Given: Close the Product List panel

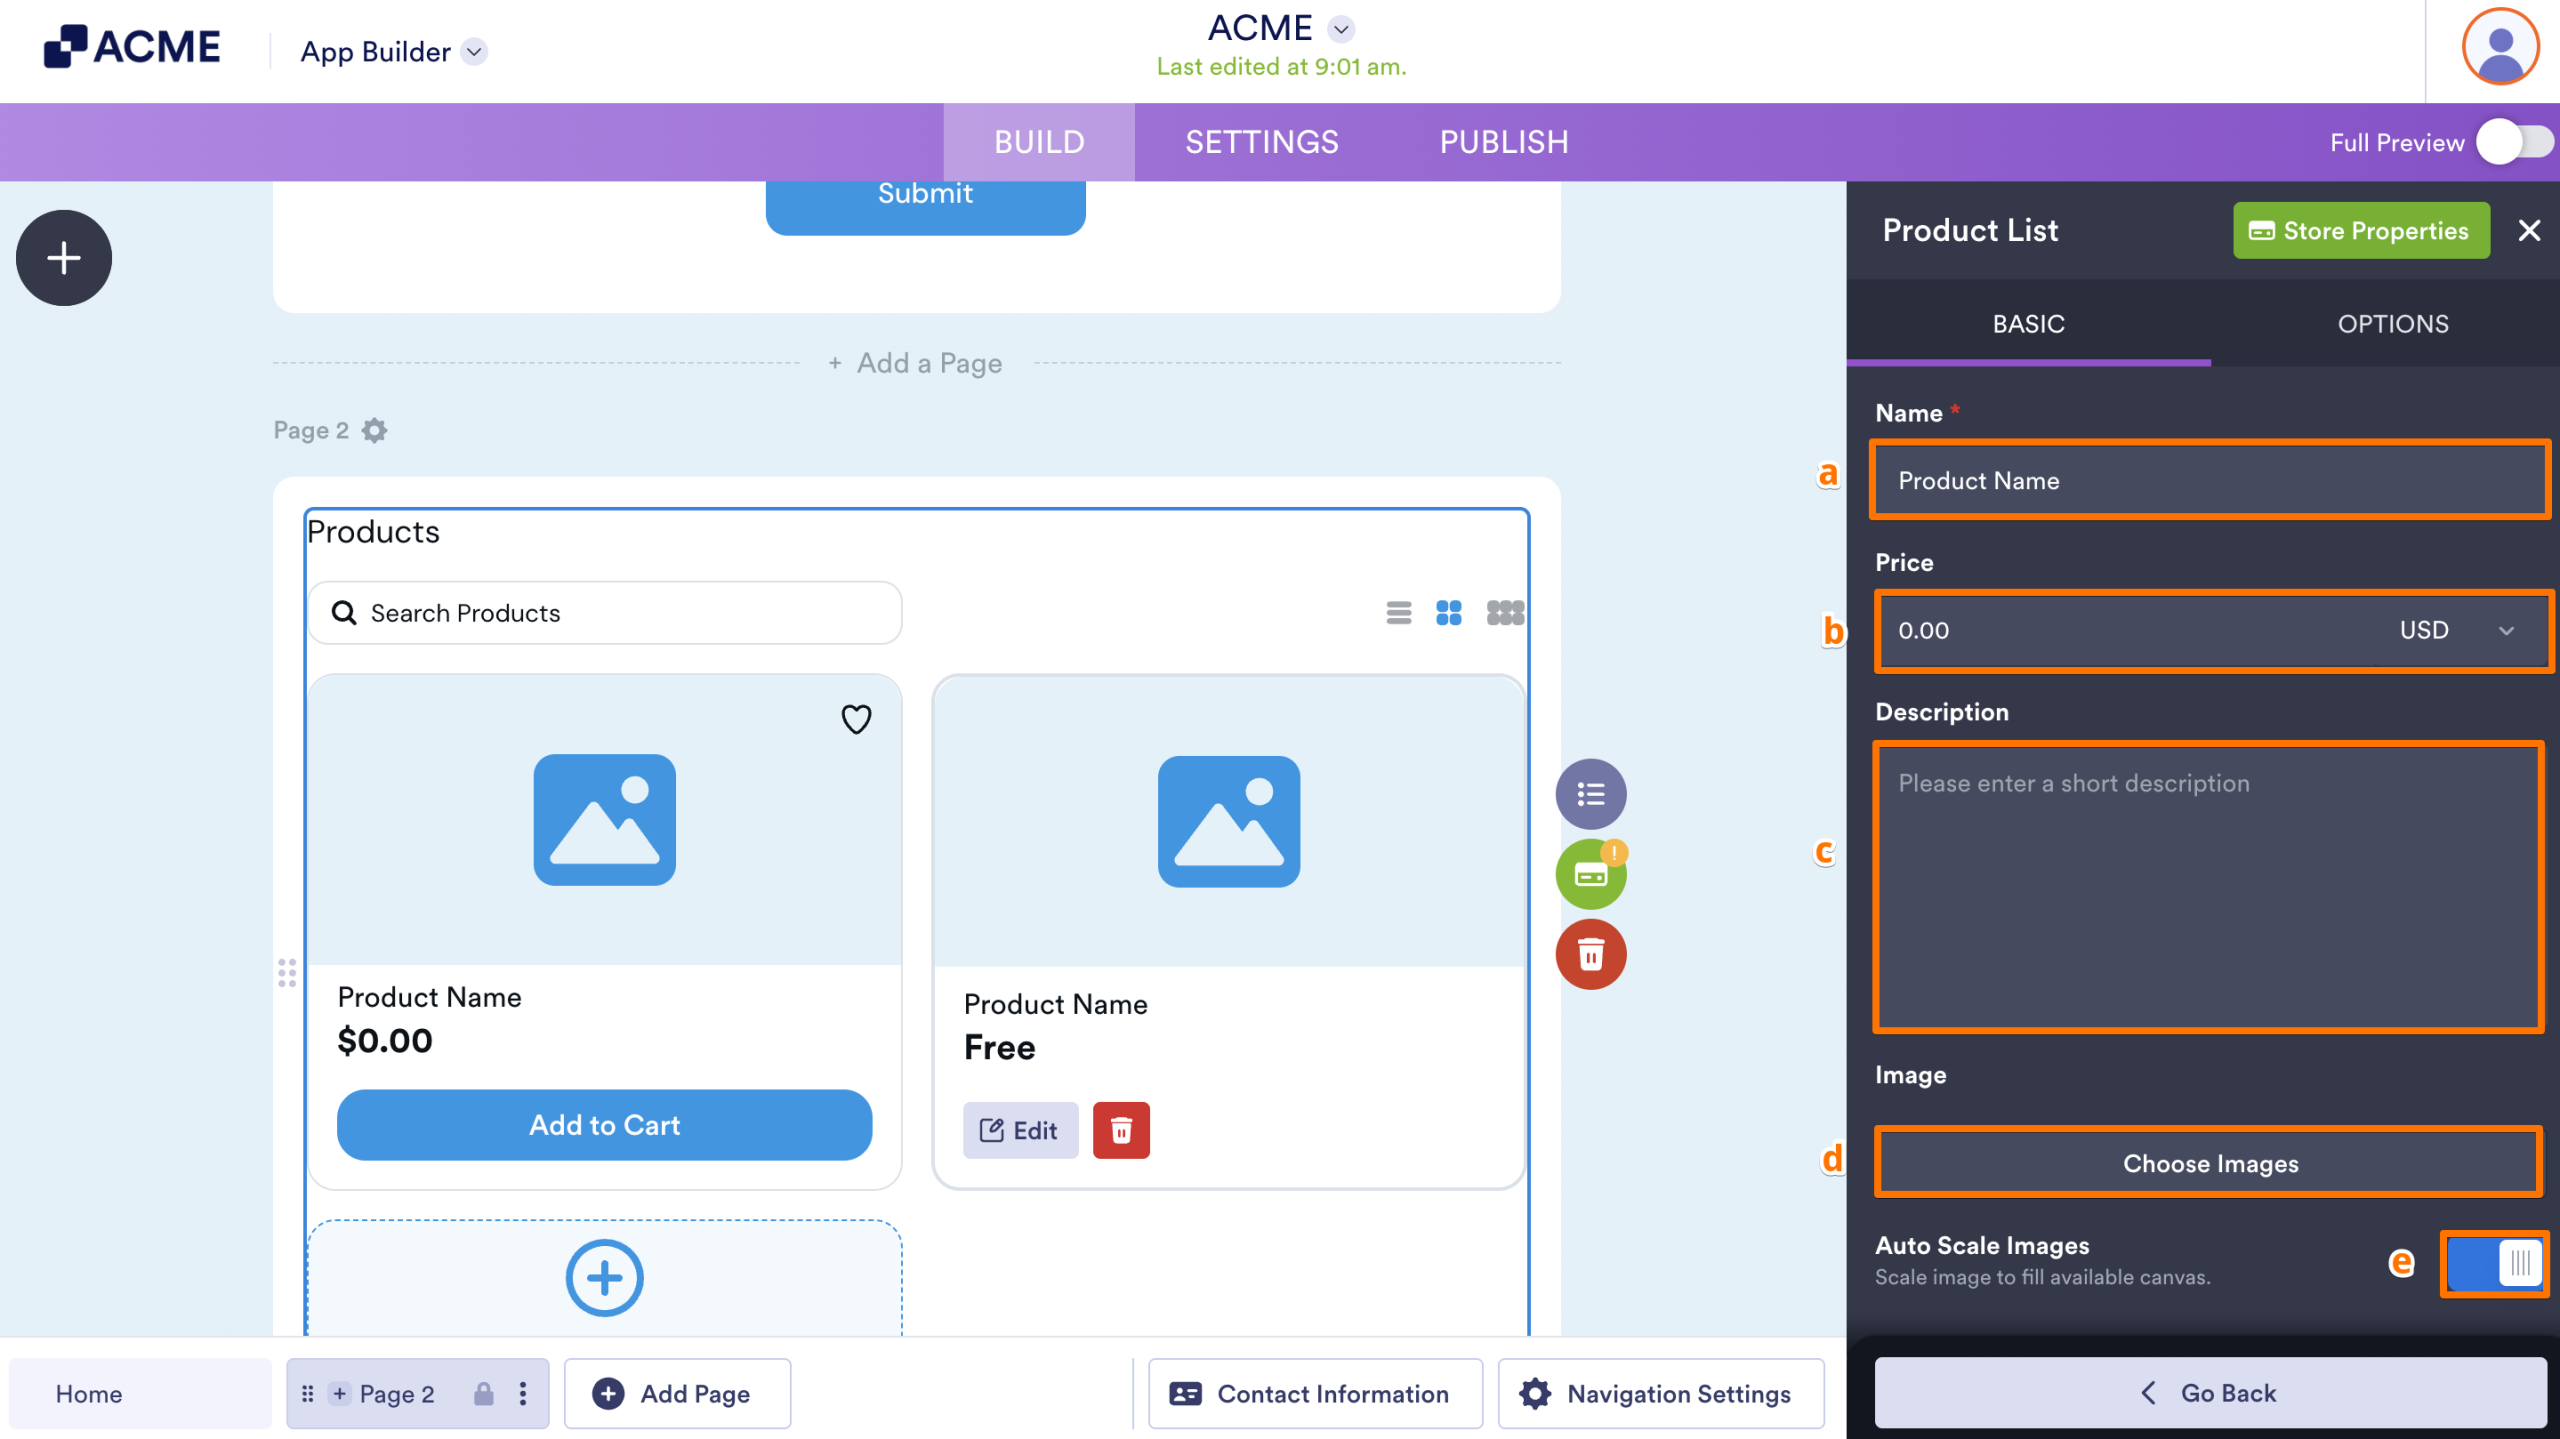Looking at the screenshot, I should click(2529, 230).
